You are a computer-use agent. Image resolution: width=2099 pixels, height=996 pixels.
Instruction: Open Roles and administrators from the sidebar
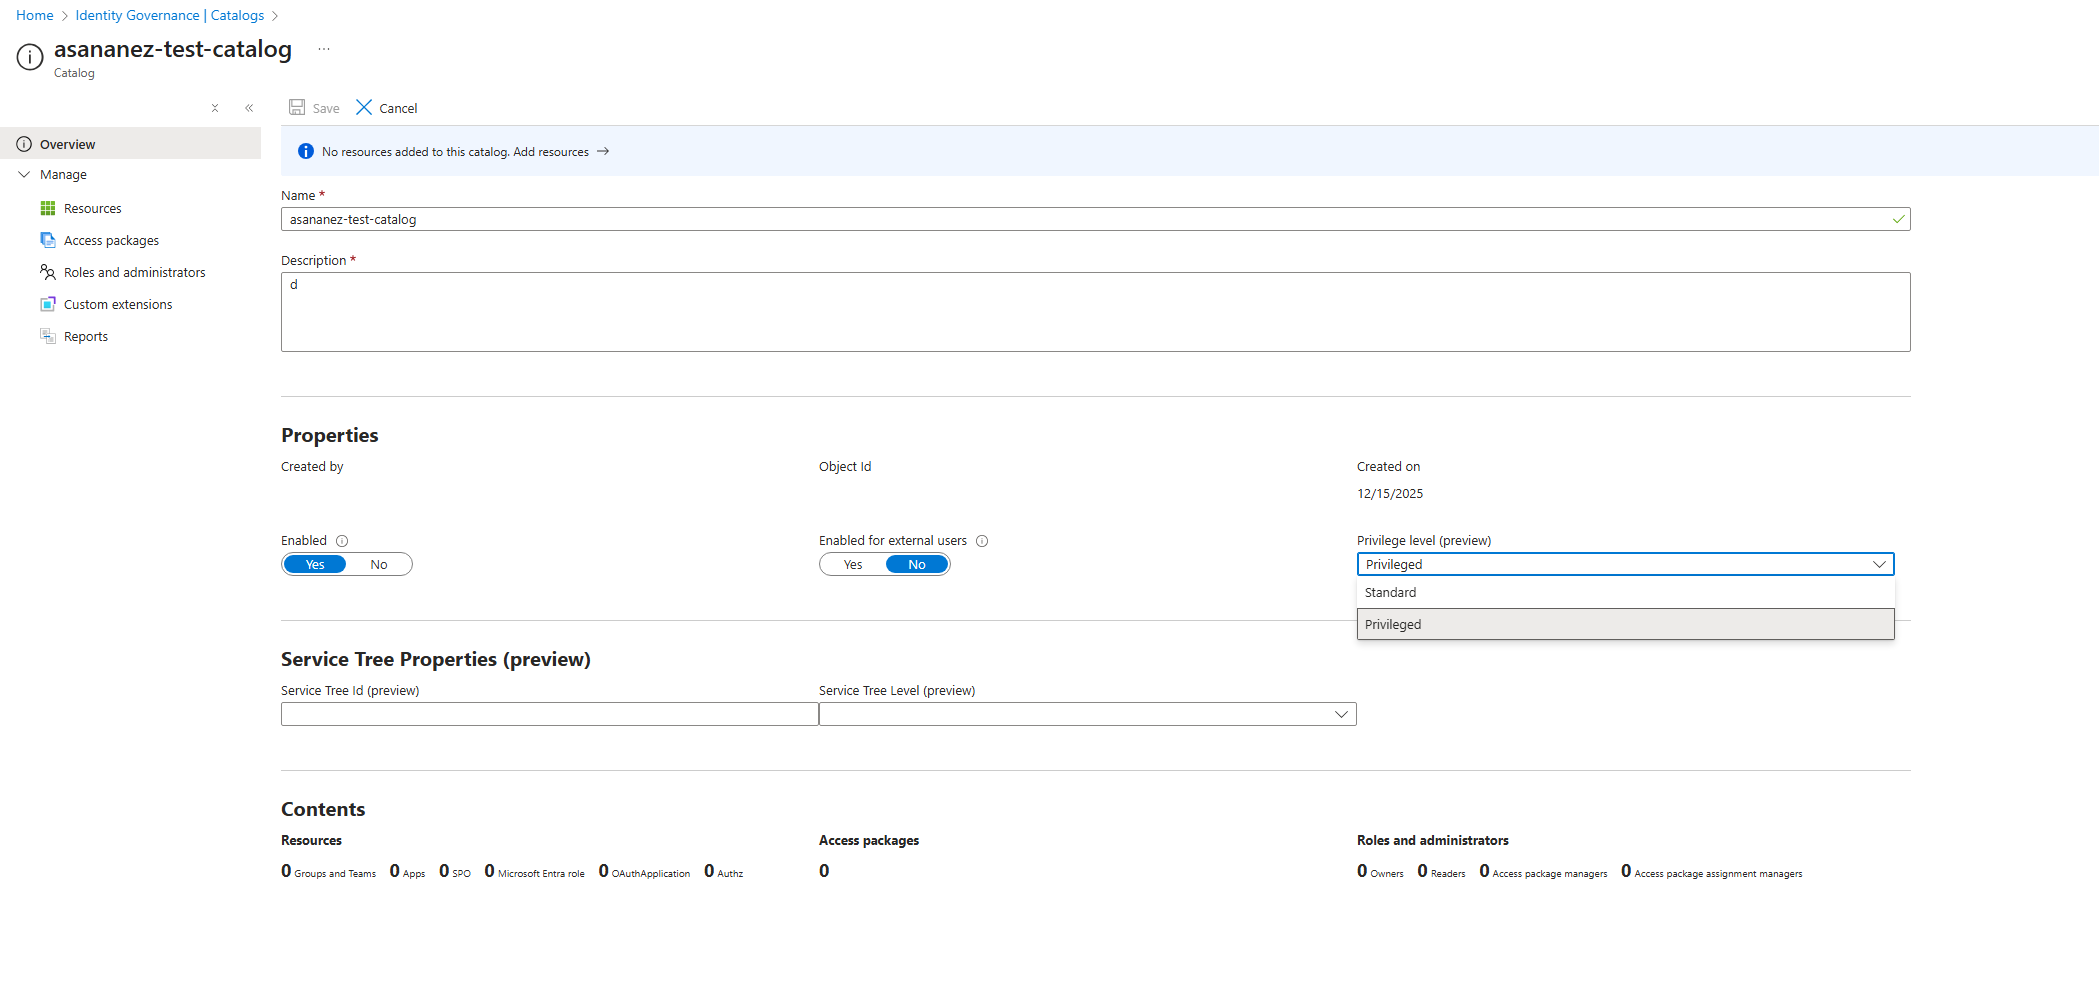pos(134,272)
